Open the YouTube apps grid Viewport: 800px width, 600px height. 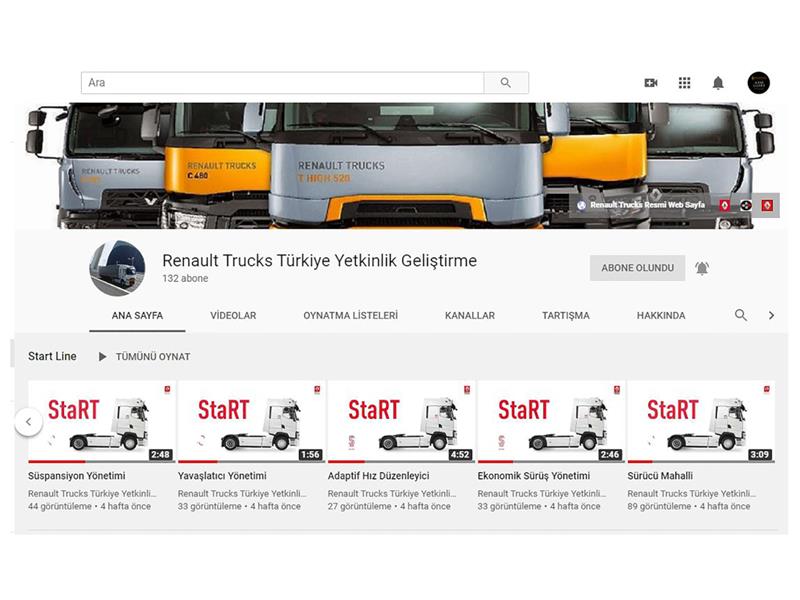click(x=684, y=83)
